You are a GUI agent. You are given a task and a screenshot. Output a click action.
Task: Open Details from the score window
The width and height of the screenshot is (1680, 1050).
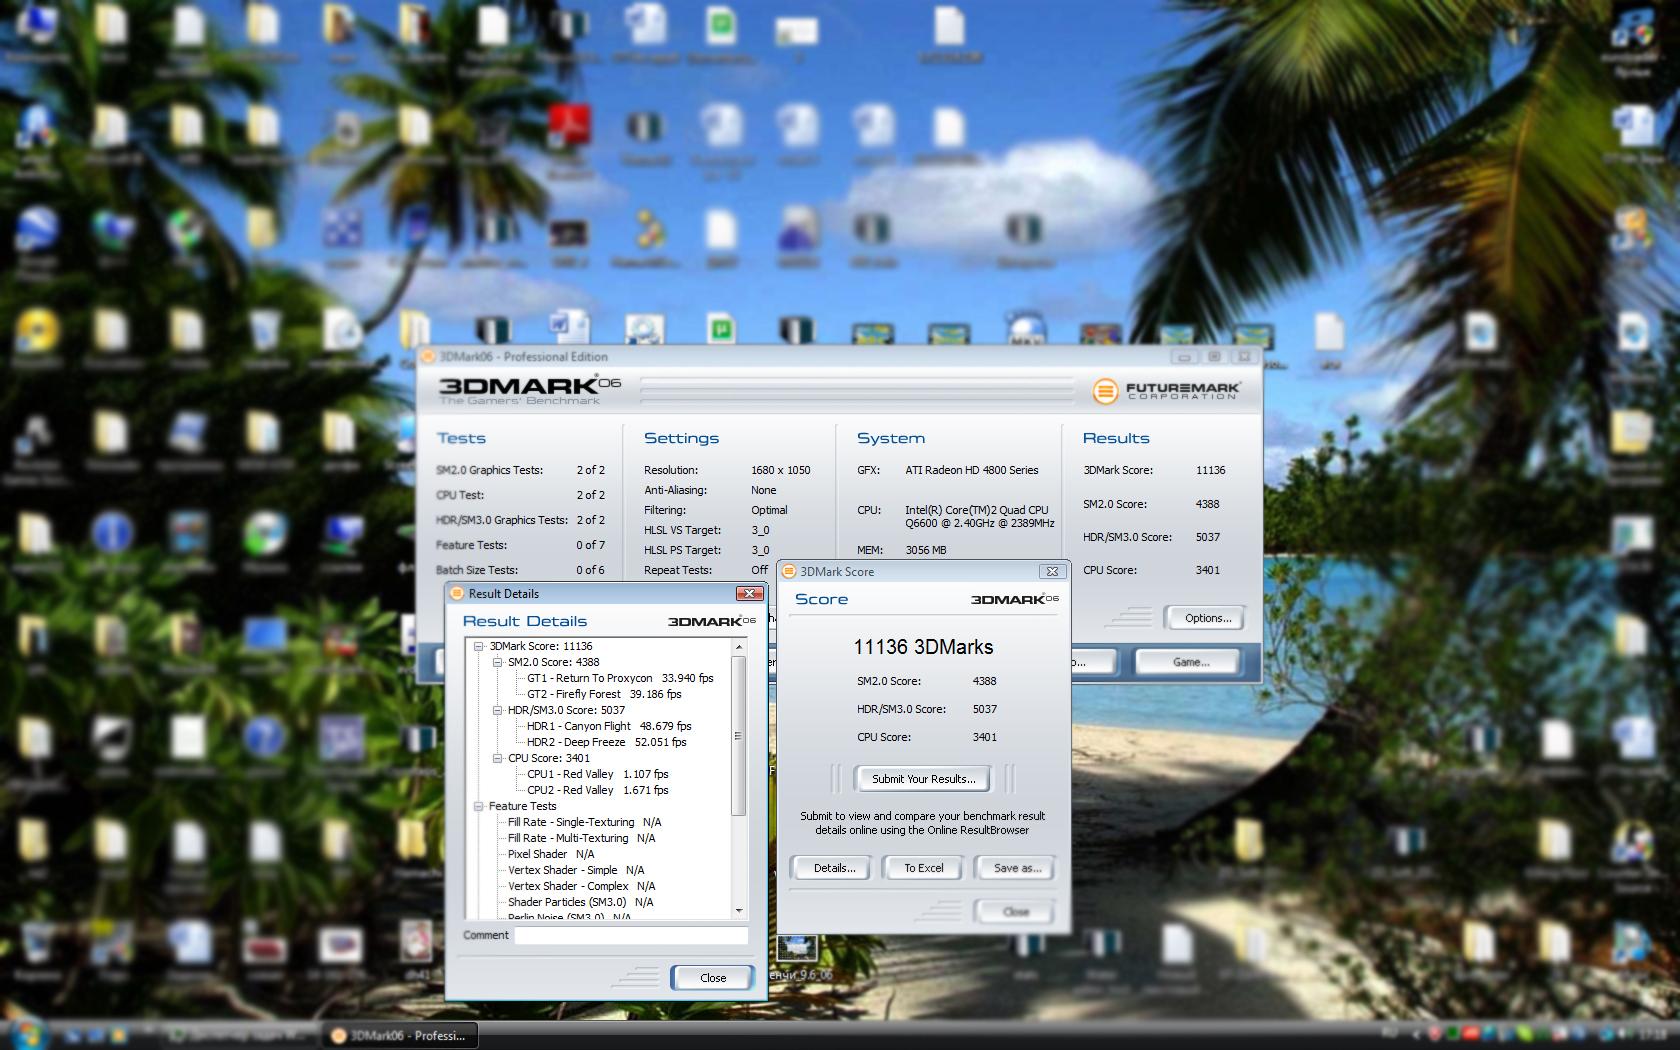834,868
